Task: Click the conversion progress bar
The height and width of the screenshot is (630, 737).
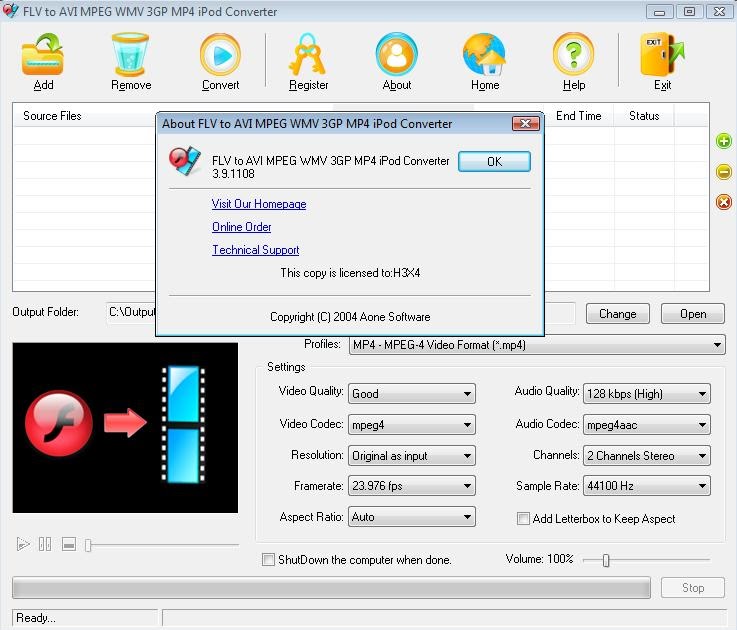Action: pos(331,588)
